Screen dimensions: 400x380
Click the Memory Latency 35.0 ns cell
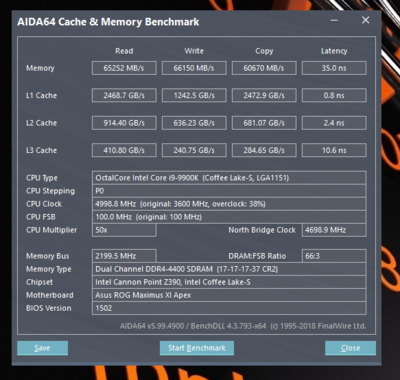(334, 68)
